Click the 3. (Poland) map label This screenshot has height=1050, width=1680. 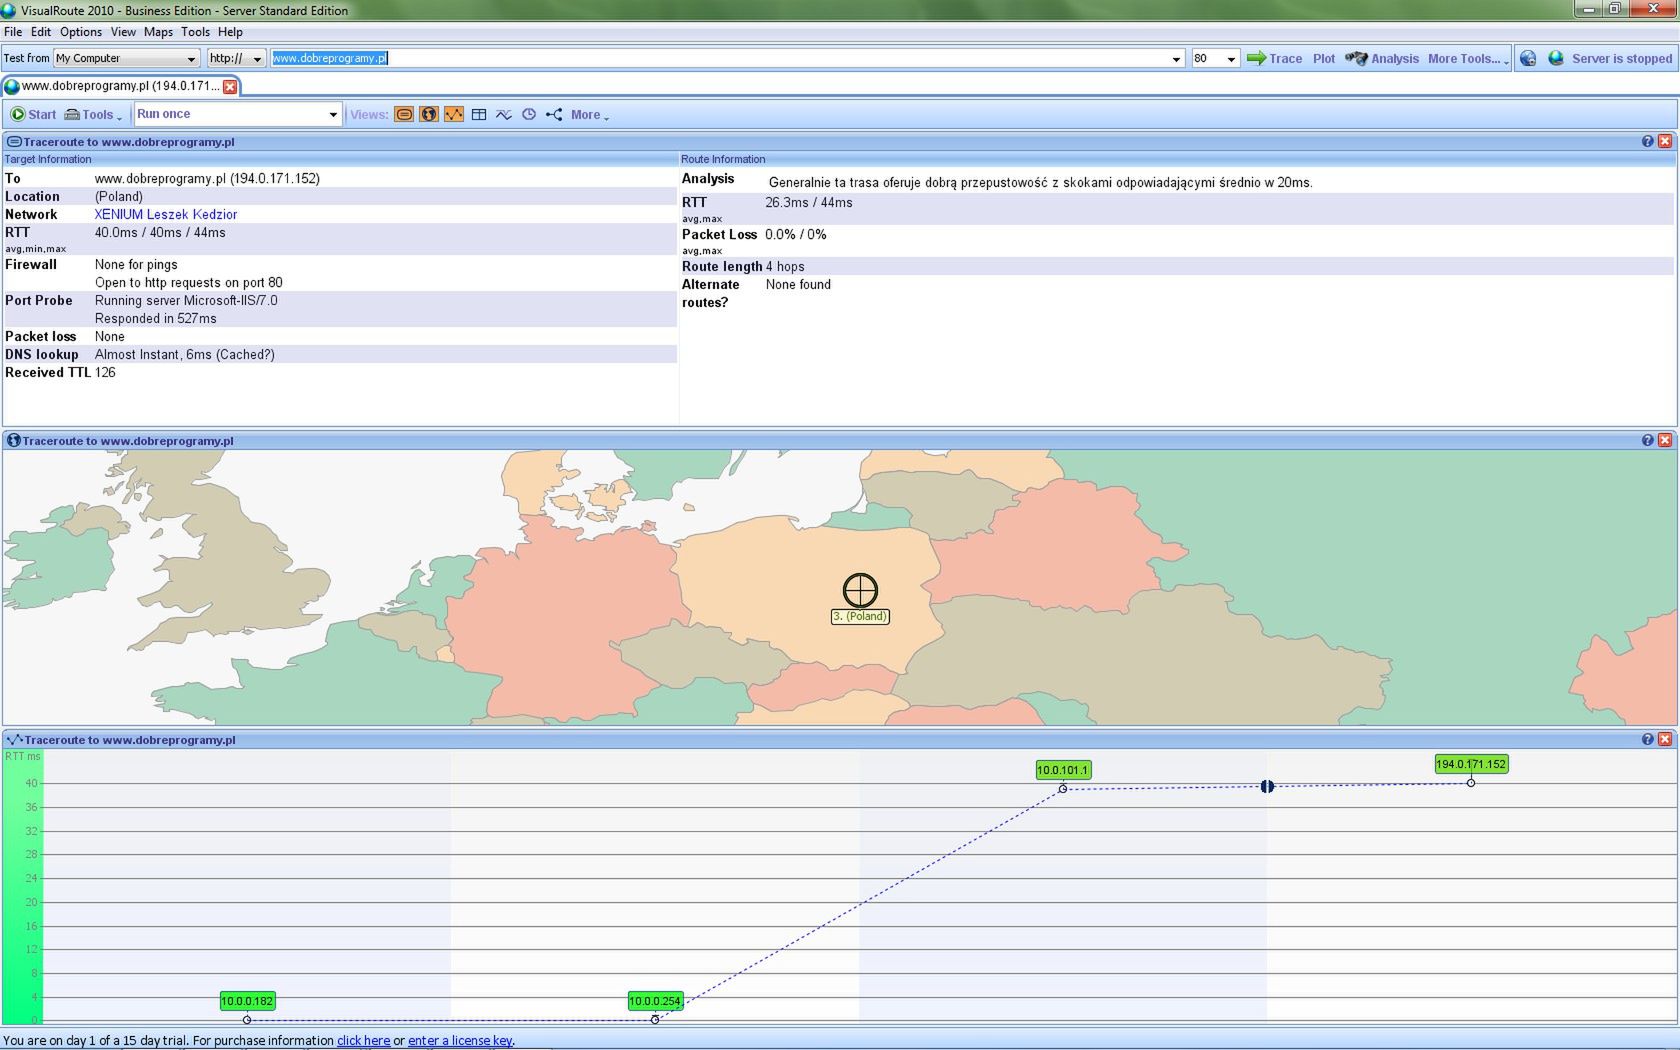click(860, 616)
